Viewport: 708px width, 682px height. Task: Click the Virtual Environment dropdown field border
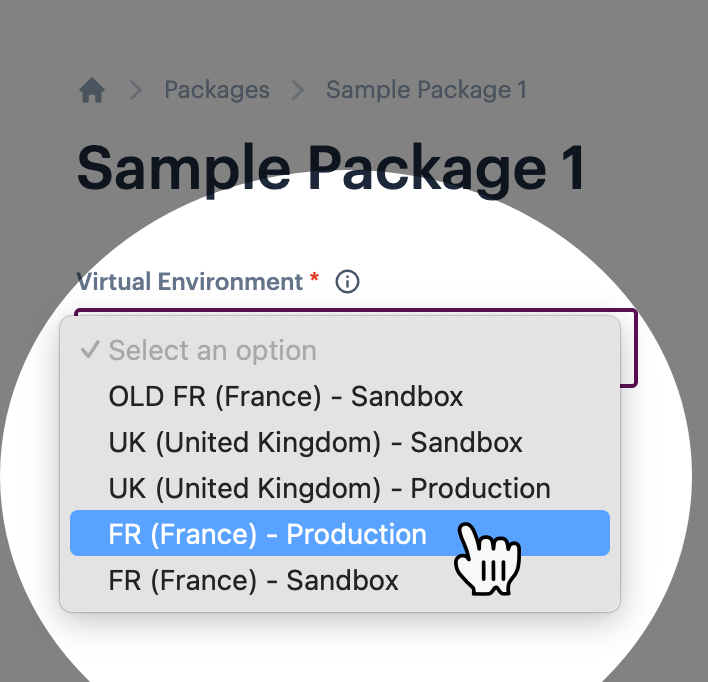(x=634, y=346)
